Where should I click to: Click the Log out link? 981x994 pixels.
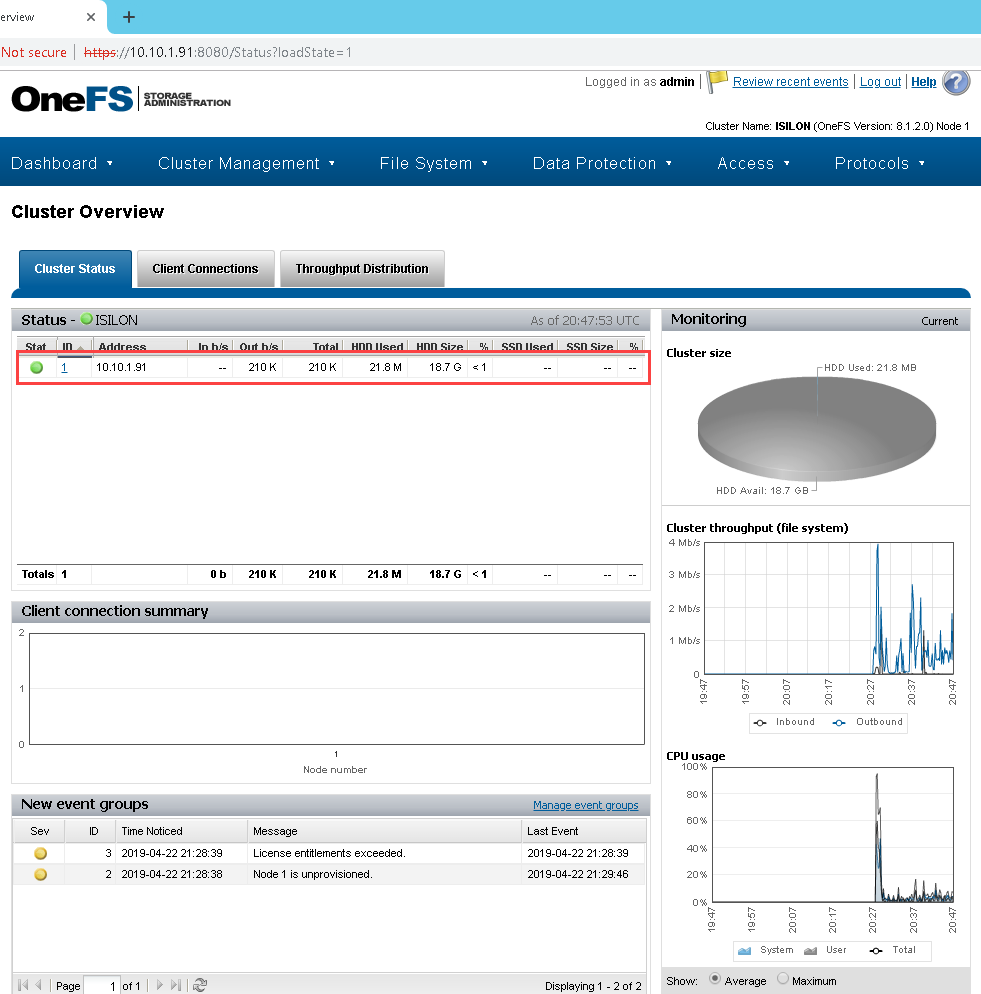tap(880, 82)
